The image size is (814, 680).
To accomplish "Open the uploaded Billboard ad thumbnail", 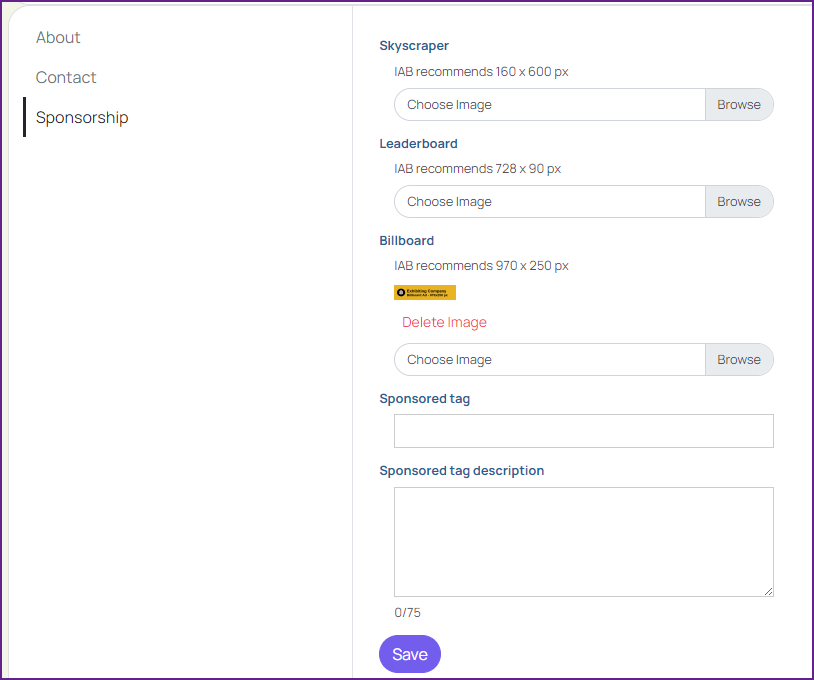I will (x=425, y=292).
